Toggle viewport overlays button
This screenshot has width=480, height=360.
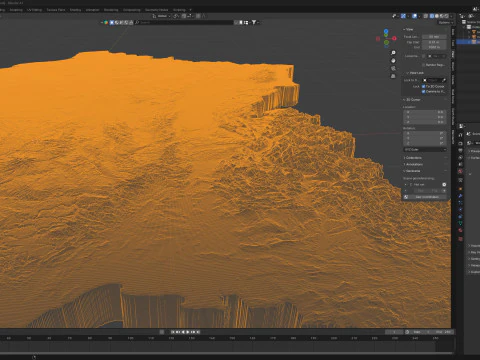[414, 16]
